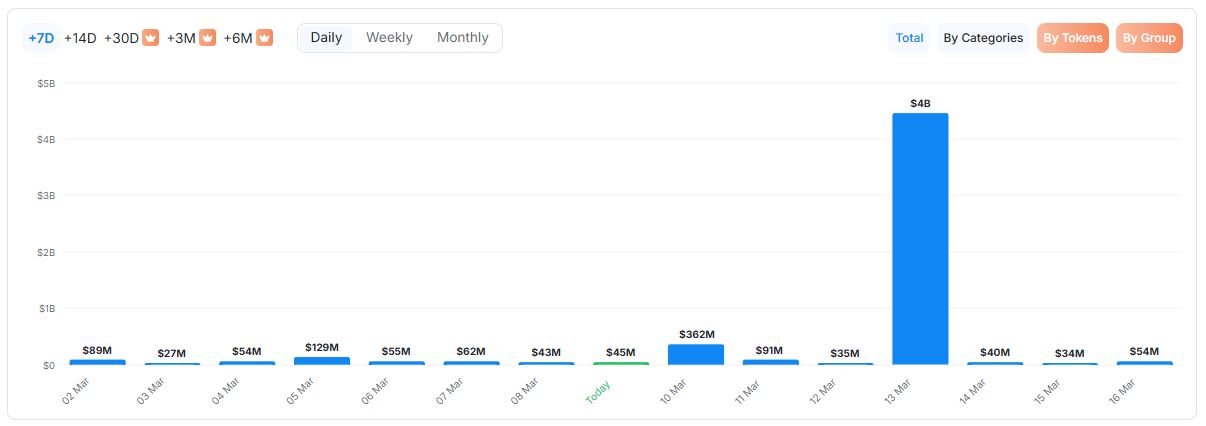Image resolution: width=1206 pixels, height=426 pixels.
Task: Choose the +30D premium range
Action: point(121,38)
